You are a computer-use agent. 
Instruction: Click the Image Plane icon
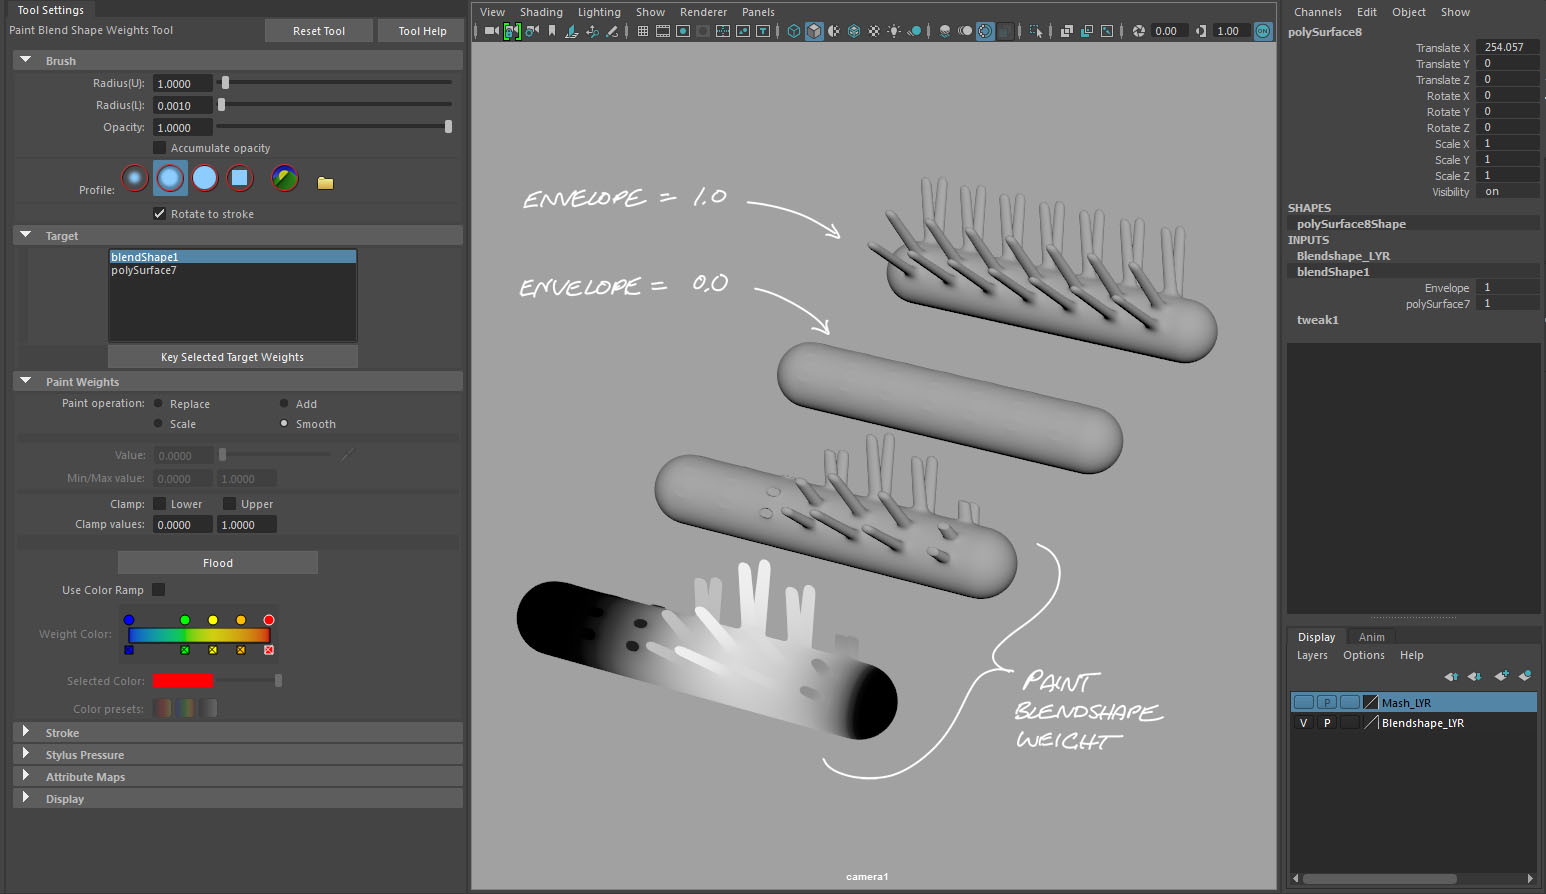[571, 31]
